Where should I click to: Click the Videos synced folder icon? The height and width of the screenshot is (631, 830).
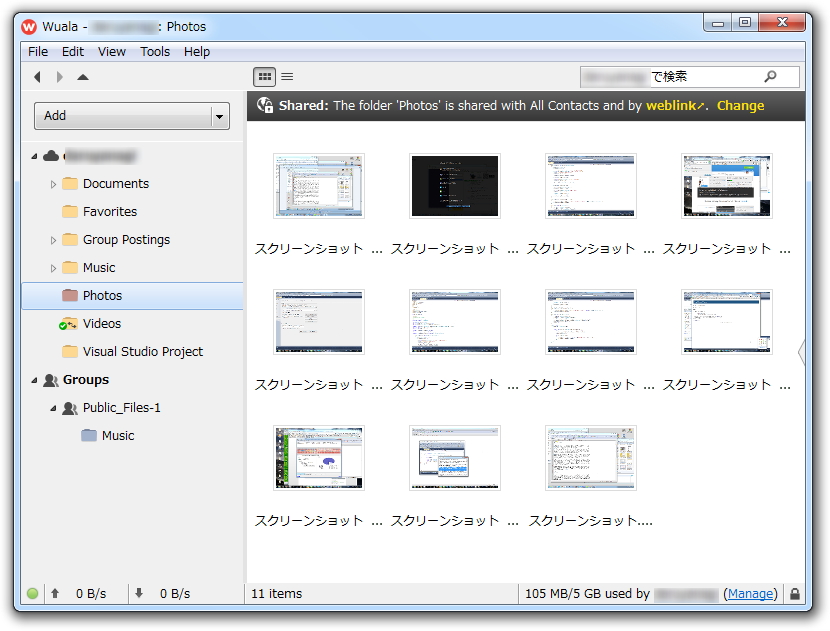point(68,324)
